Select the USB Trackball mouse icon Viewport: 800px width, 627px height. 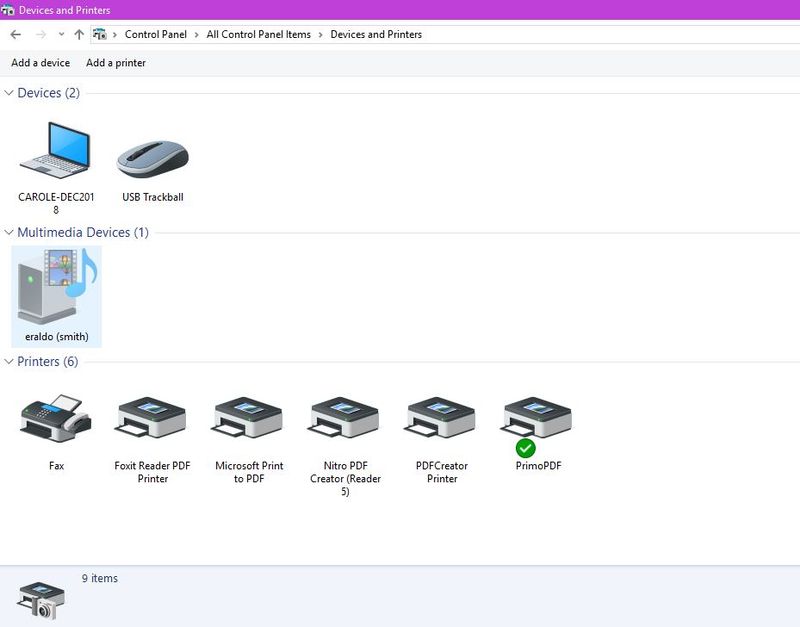pyautogui.click(x=152, y=157)
